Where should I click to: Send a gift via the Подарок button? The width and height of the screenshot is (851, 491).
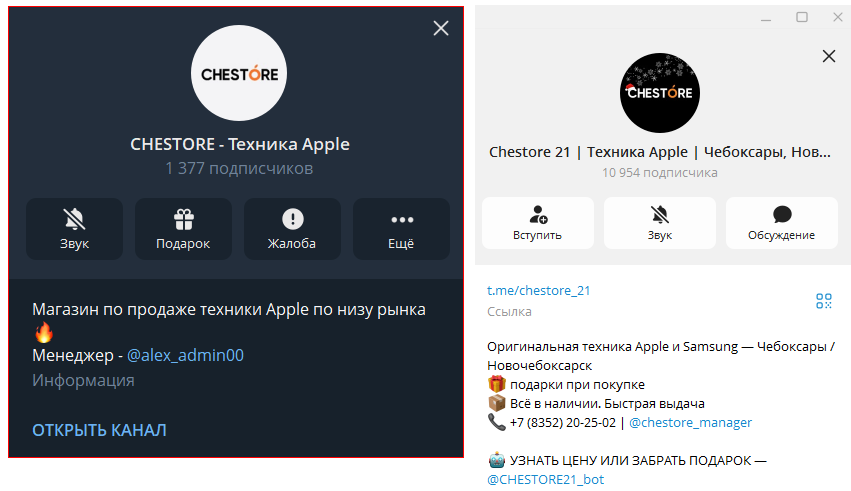coord(183,229)
